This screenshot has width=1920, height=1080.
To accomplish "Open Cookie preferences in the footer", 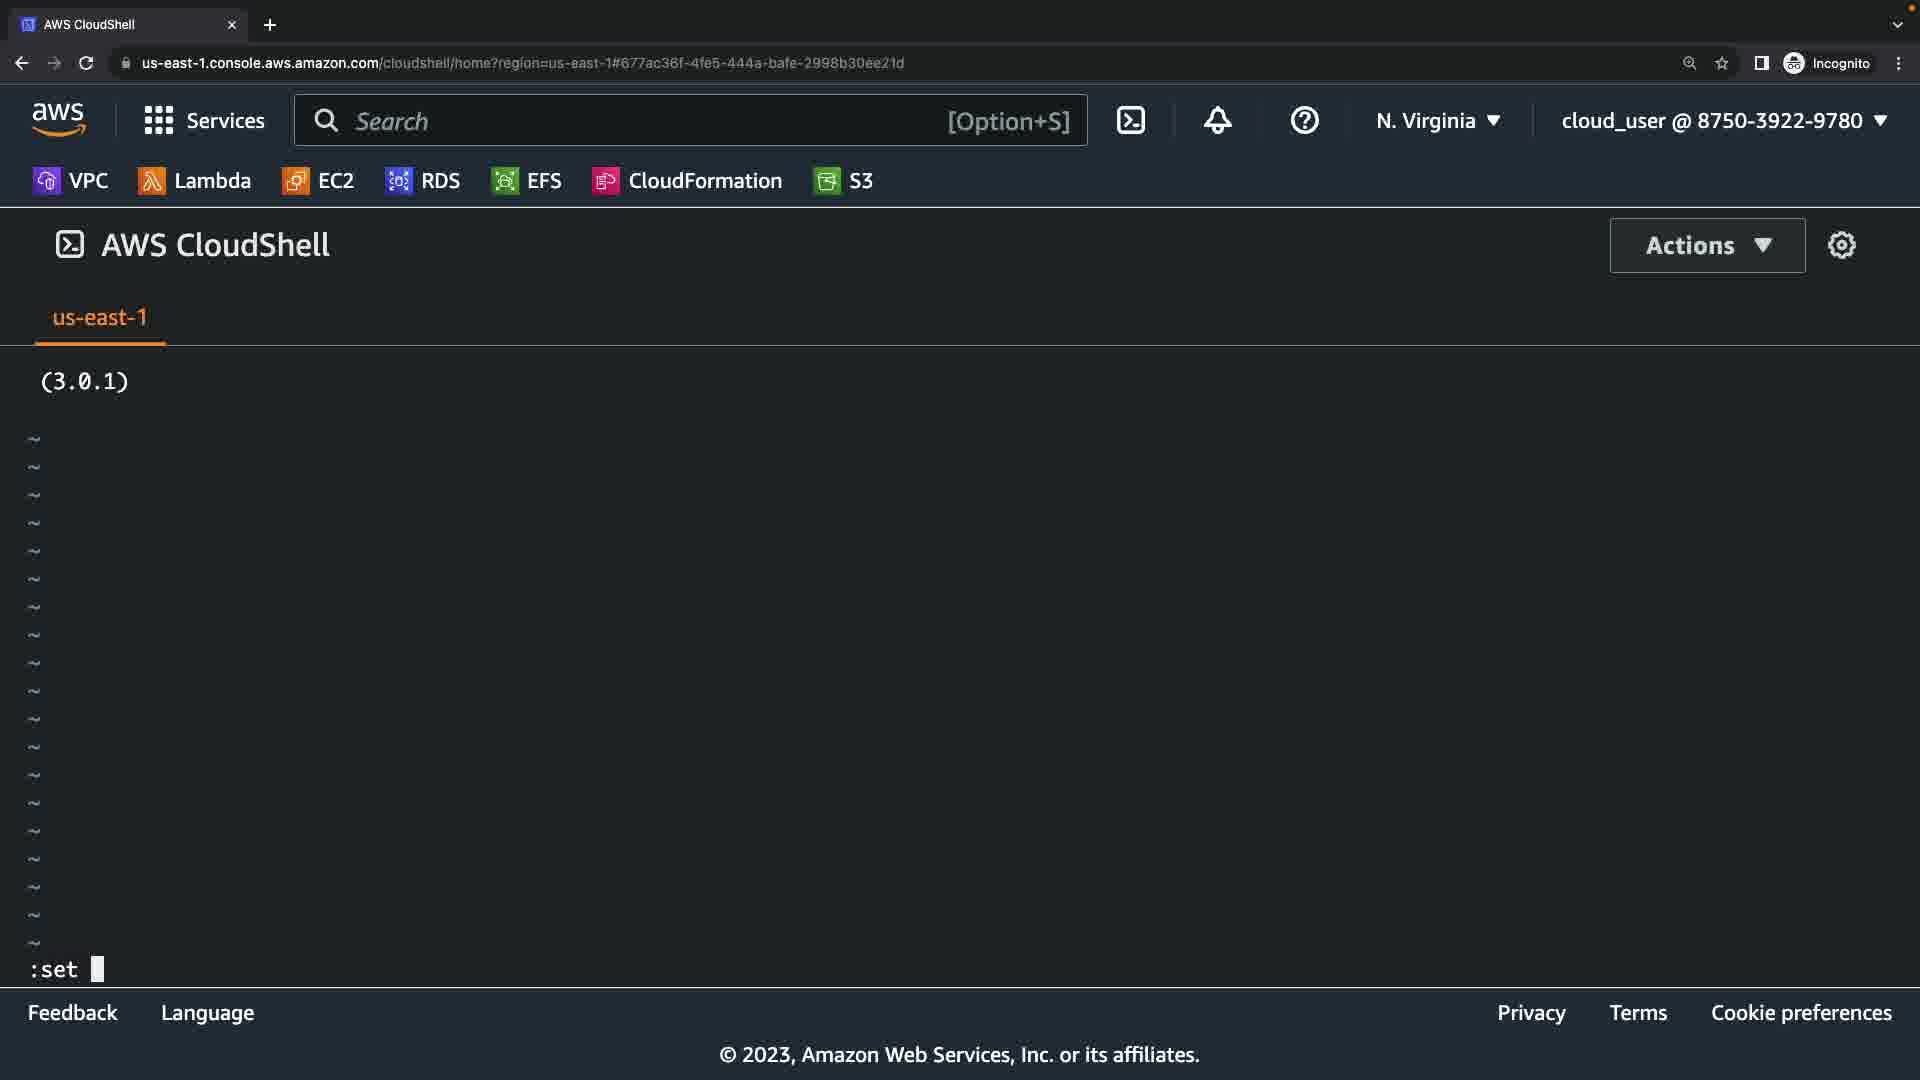I will (x=1800, y=1013).
